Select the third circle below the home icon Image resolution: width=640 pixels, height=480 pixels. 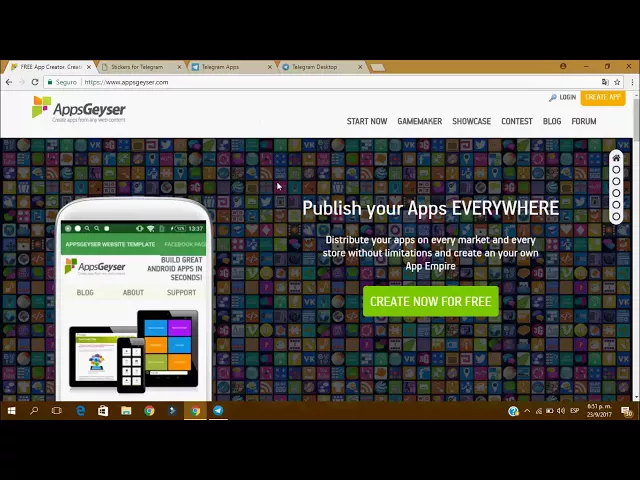[x=616, y=193]
